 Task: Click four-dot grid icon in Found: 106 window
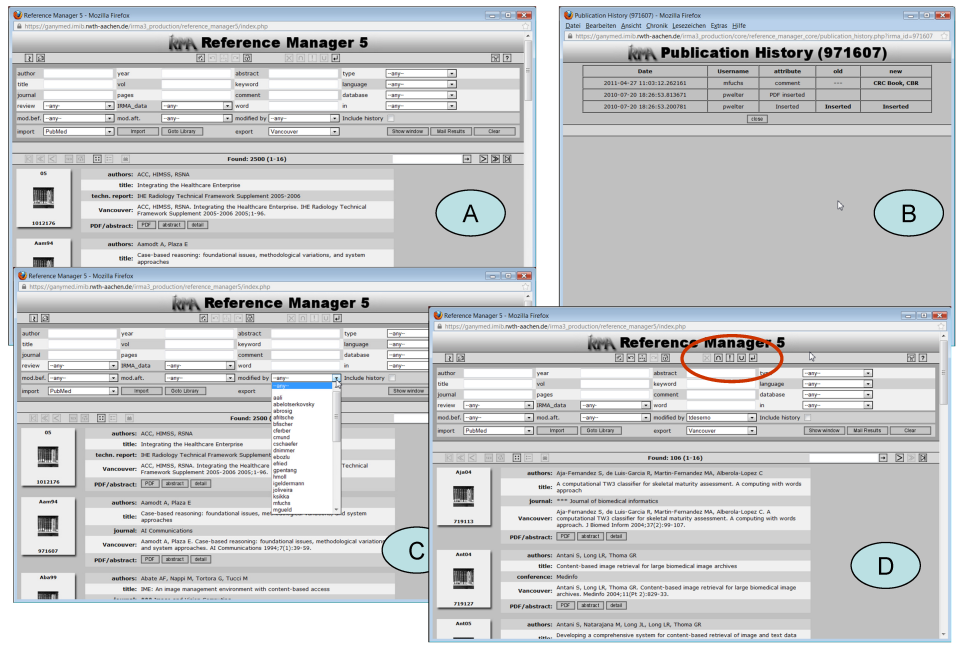[517, 457]
